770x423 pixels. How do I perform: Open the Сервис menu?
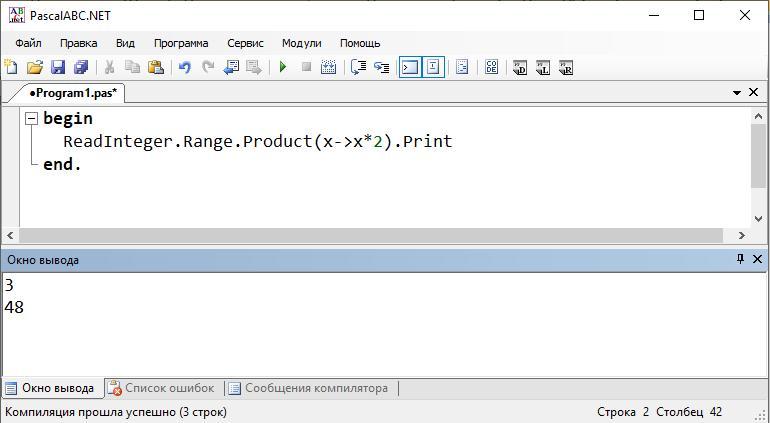(x=246, y=43)
